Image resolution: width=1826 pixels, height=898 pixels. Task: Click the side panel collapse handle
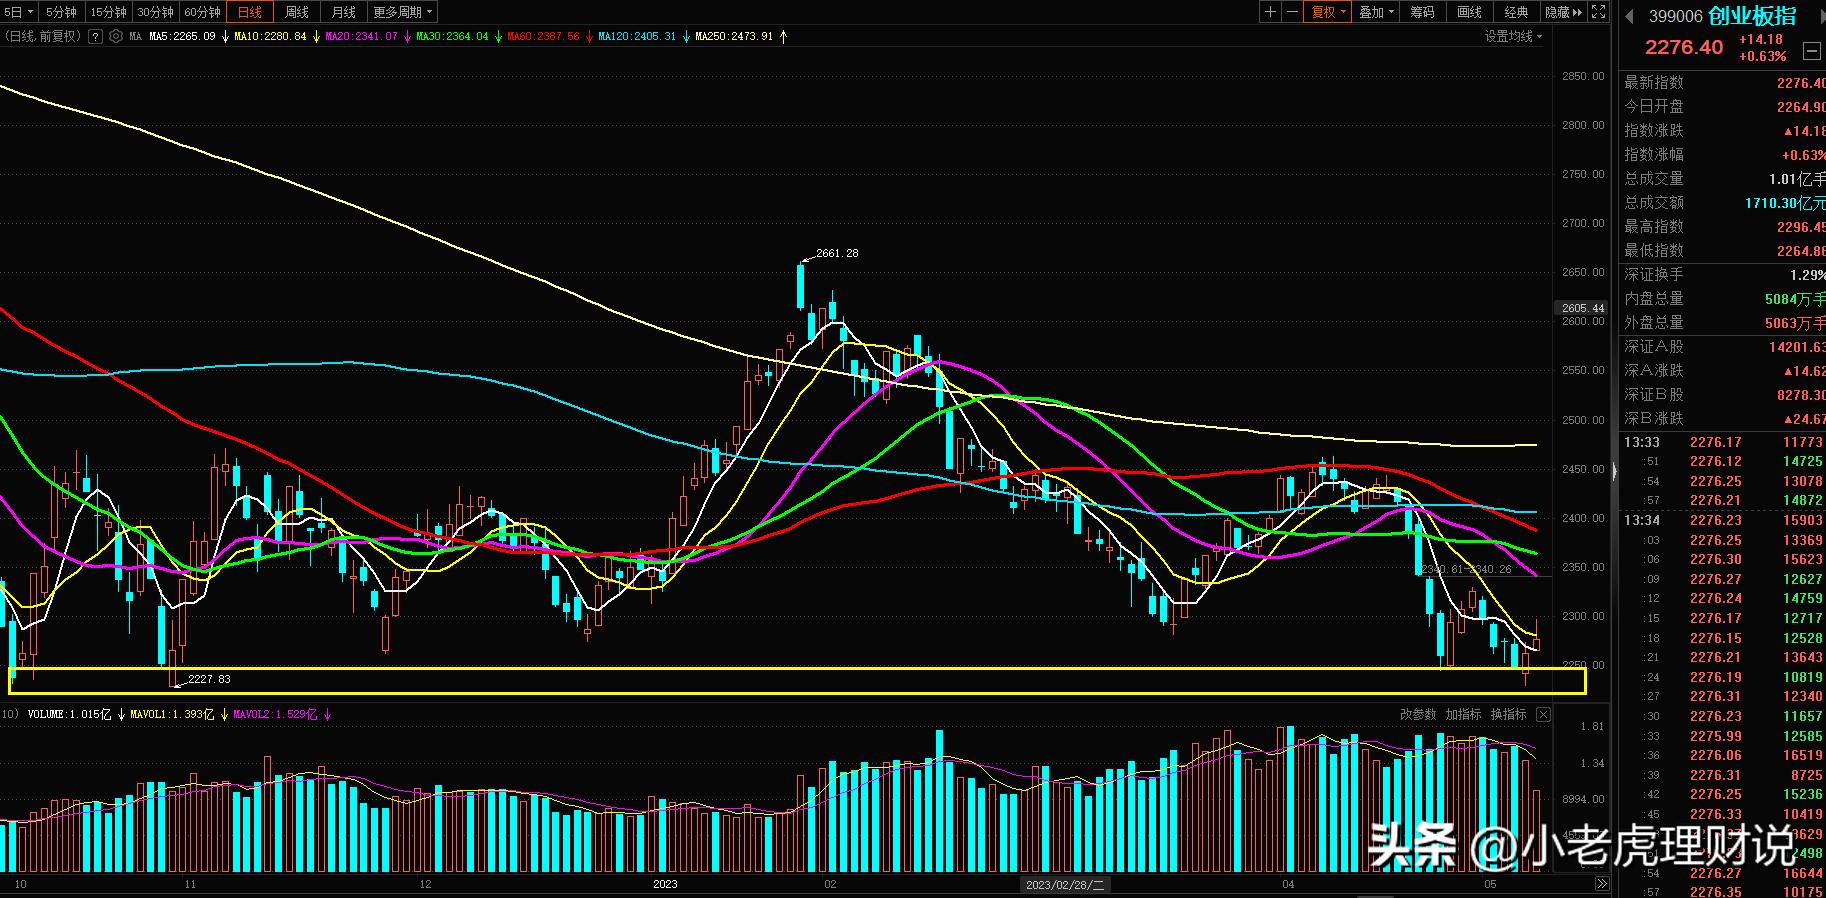pyautogui.click(x=1614, y=470)
